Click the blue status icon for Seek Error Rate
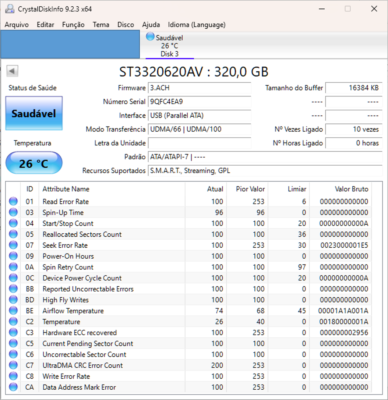This screenshot has width=388, height=400. pos(13,245)
